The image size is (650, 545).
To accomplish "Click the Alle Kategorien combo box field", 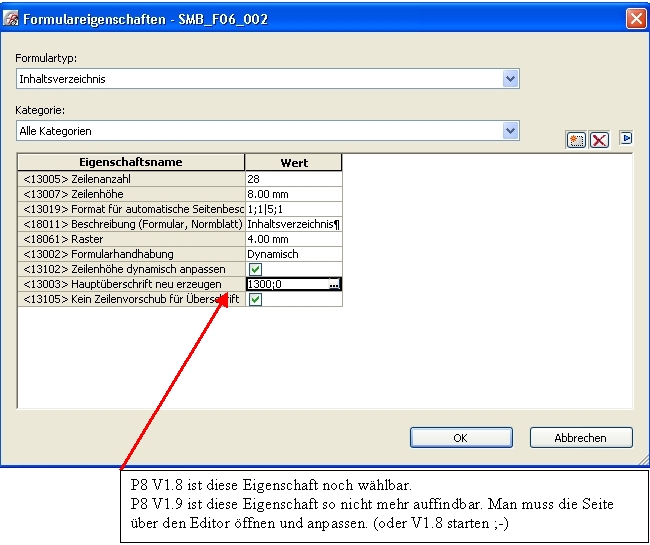I will pyautogui.click(x=267, y=131).
